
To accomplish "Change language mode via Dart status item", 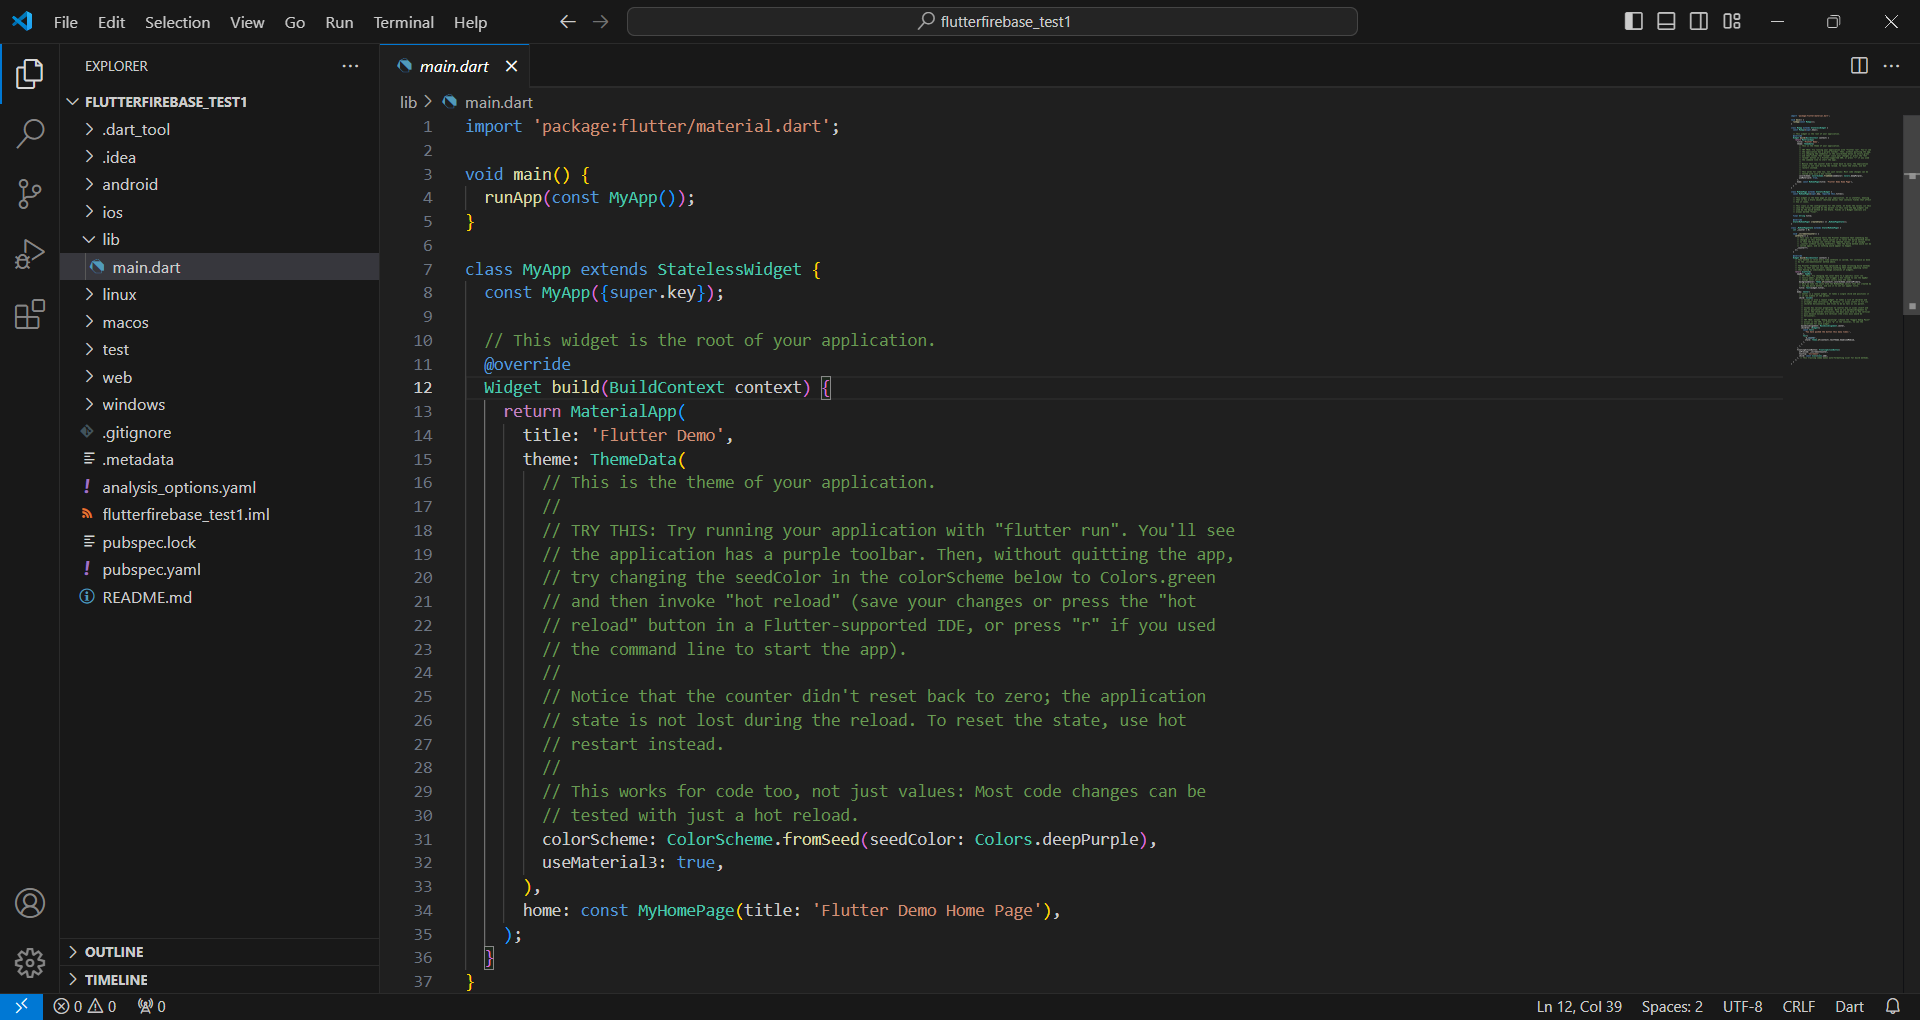I will (x=1849, y=1006).
